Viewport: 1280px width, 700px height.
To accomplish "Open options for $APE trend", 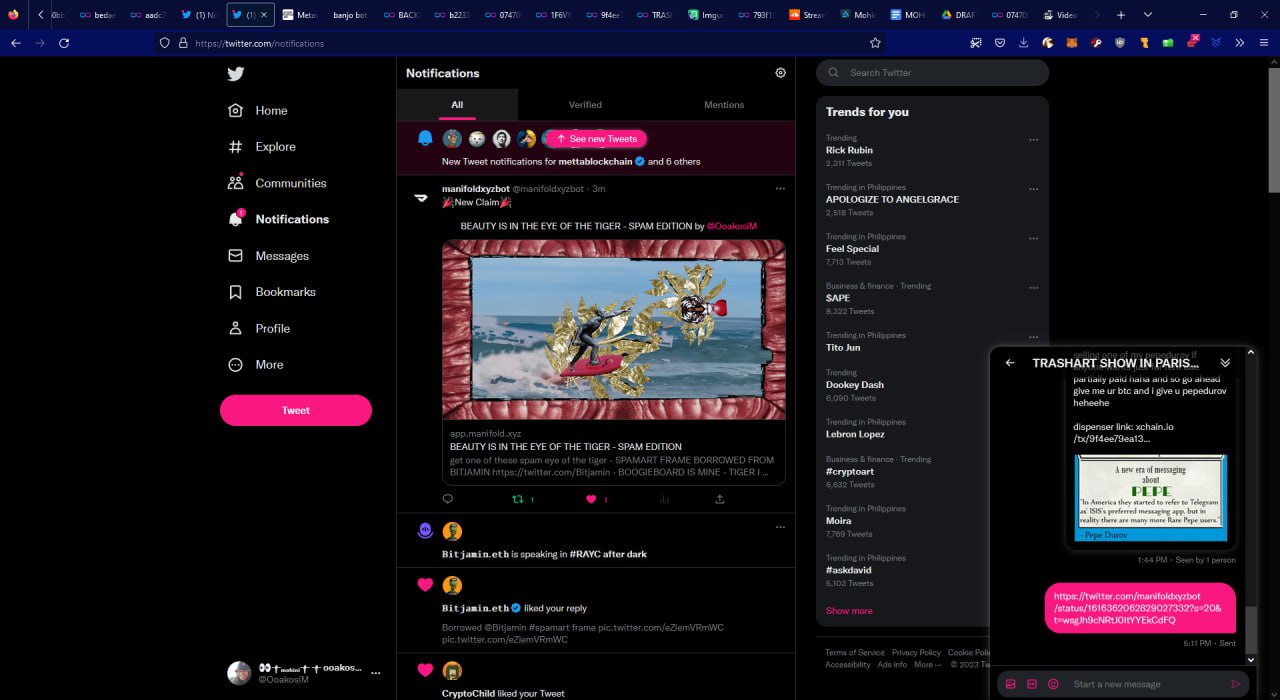I will [x=1033, y=287].
